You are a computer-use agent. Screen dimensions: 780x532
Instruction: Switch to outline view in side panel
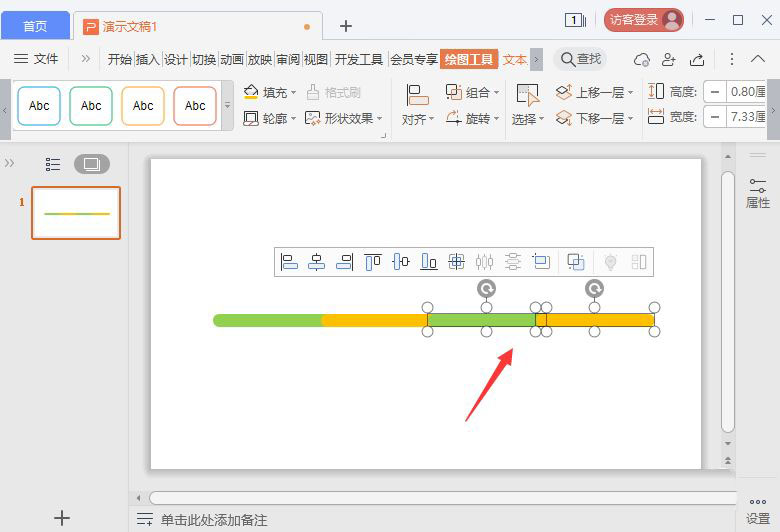pyautogui.click(x=53, y=164)
